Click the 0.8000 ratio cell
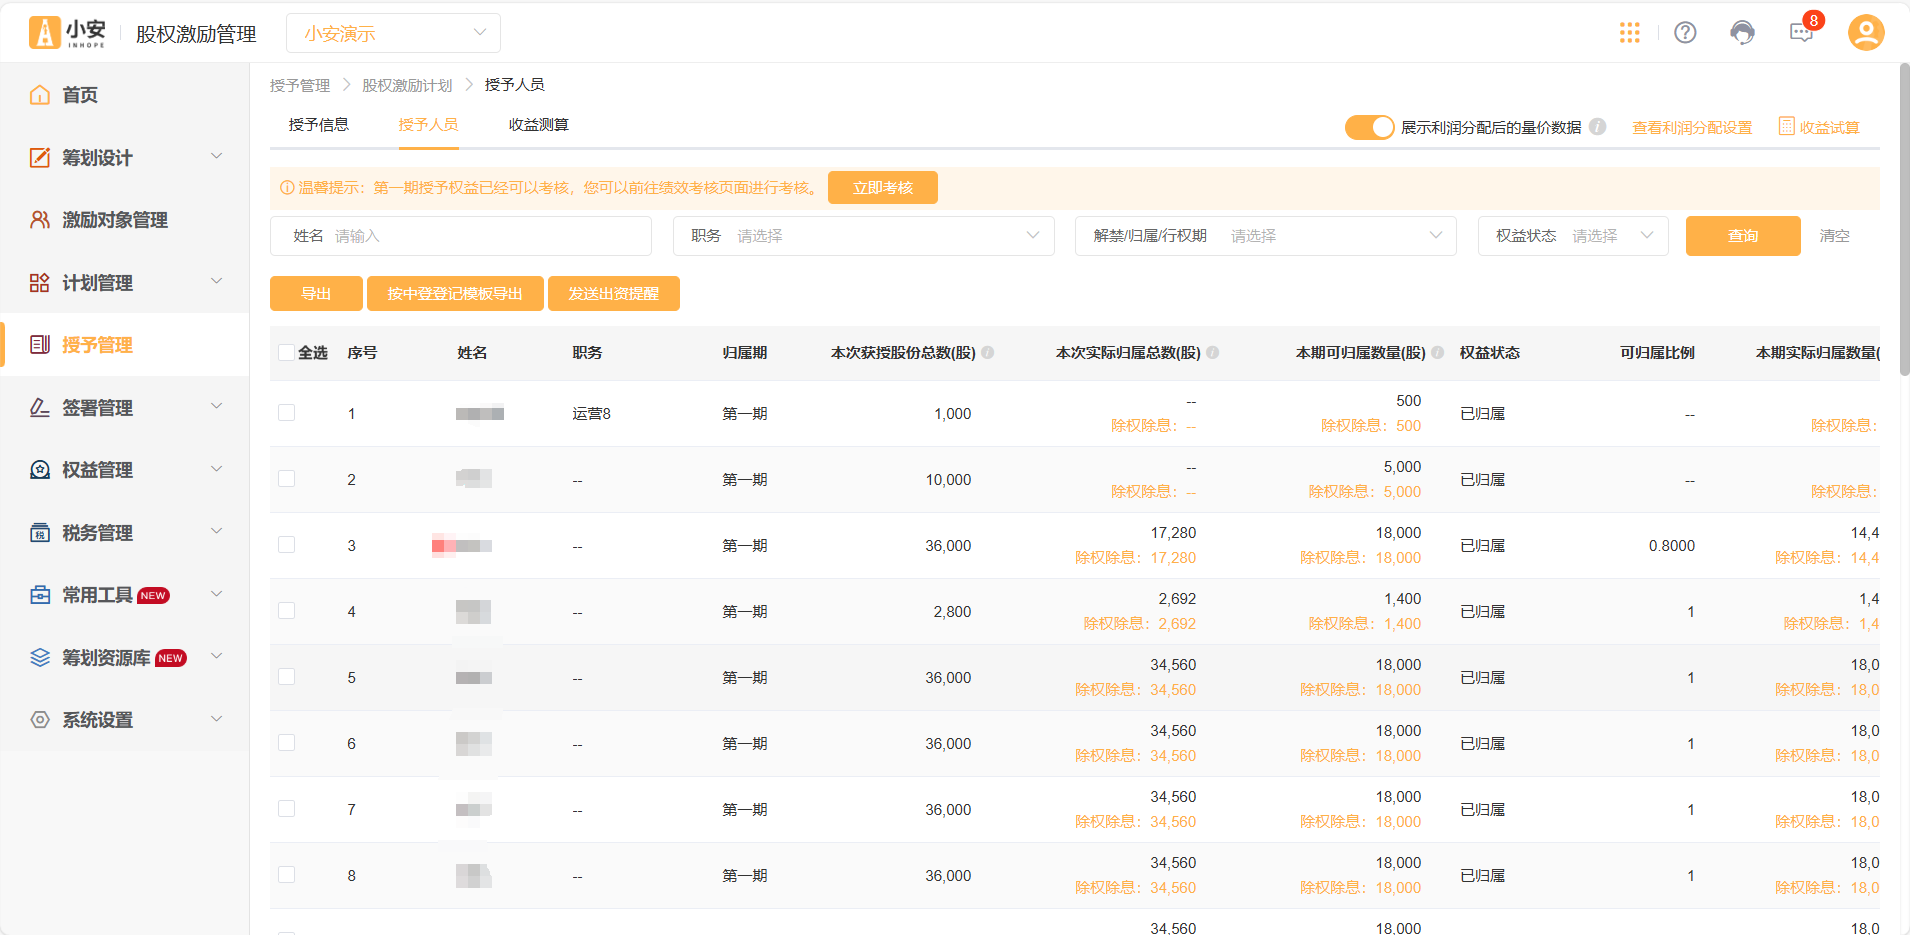 [x=1672, y=545]
